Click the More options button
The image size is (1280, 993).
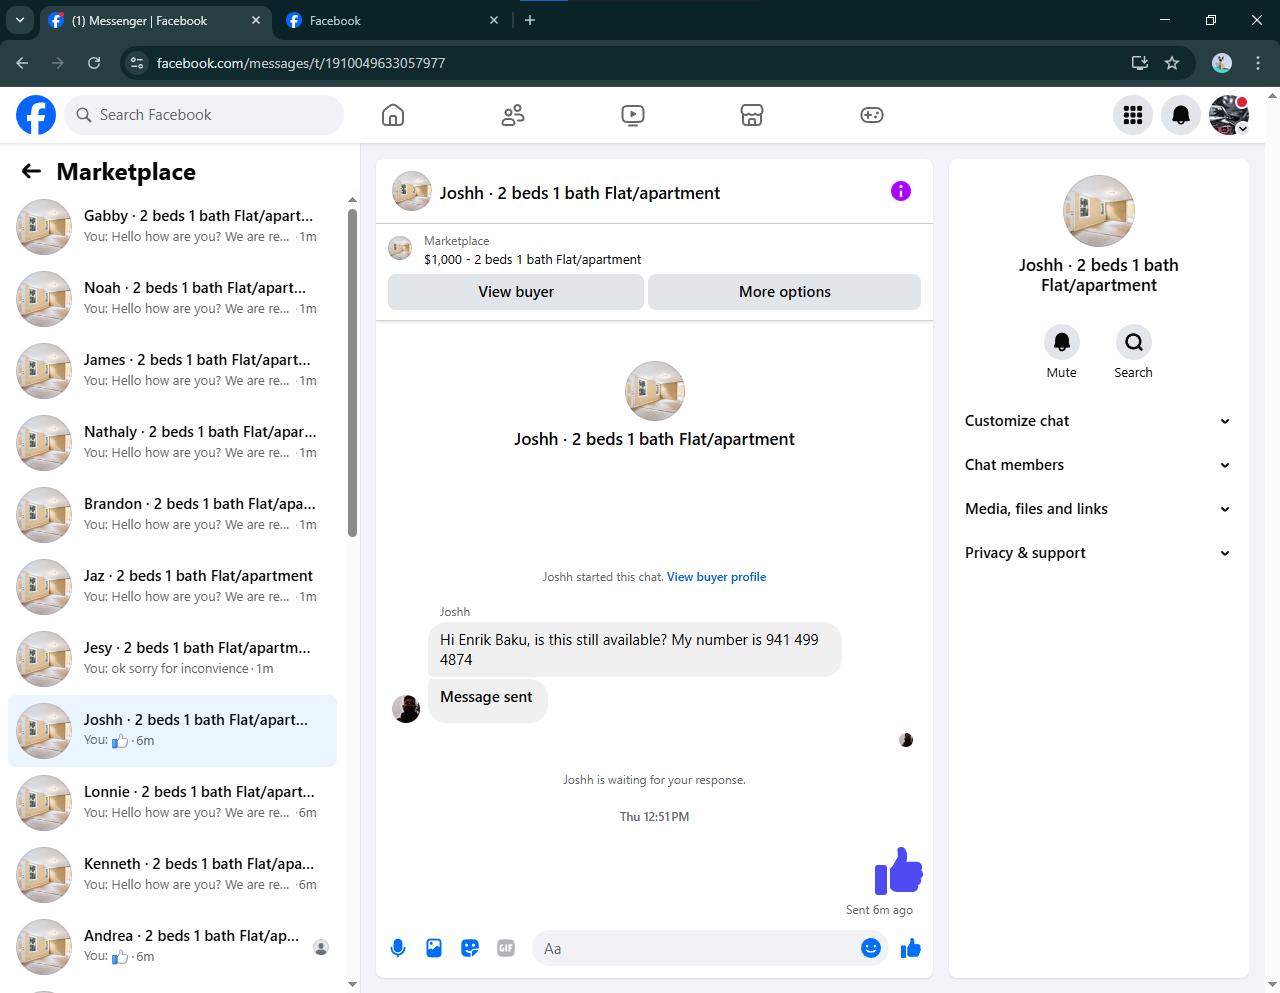(x=785, y=292)
